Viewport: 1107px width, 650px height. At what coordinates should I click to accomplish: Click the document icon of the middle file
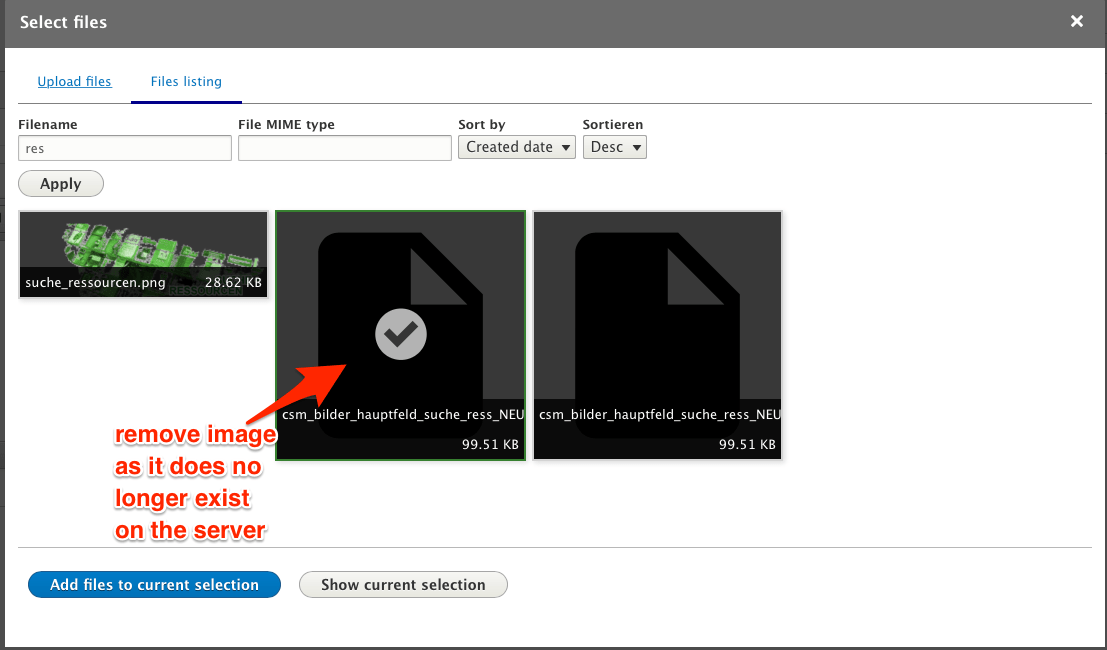pos(400,300)
